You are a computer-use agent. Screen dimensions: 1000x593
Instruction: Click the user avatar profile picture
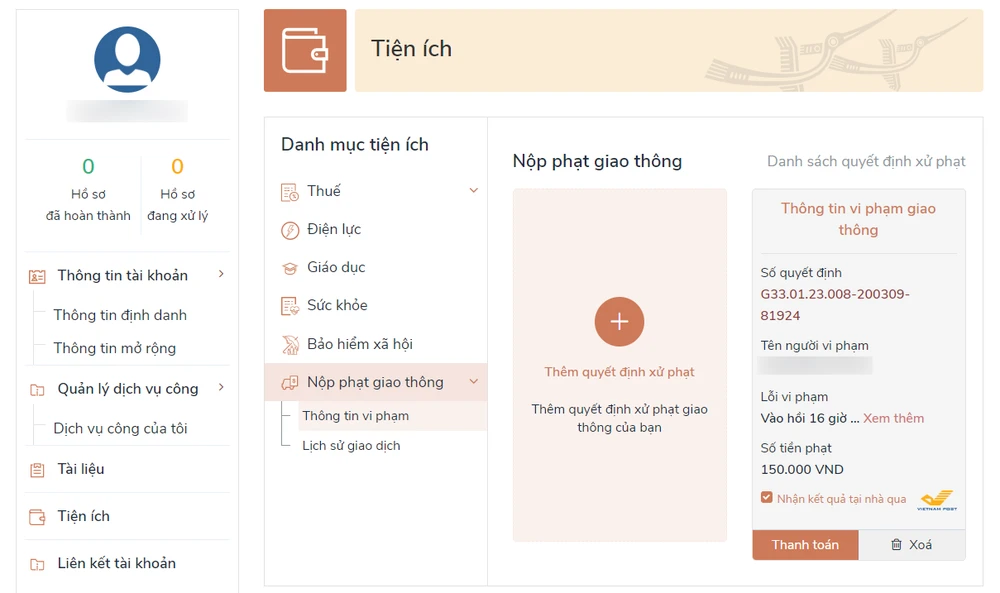(127, 60)
